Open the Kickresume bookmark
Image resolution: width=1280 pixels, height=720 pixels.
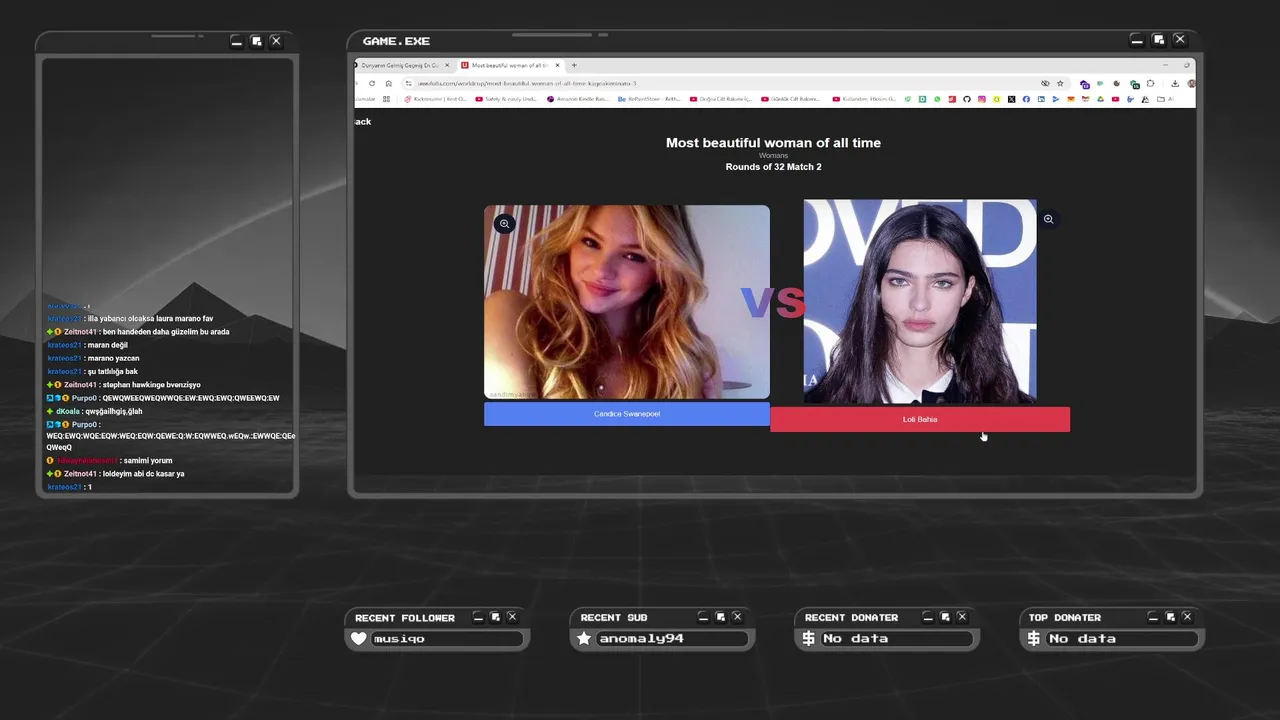pyautogui.click(x=435, y=99)
